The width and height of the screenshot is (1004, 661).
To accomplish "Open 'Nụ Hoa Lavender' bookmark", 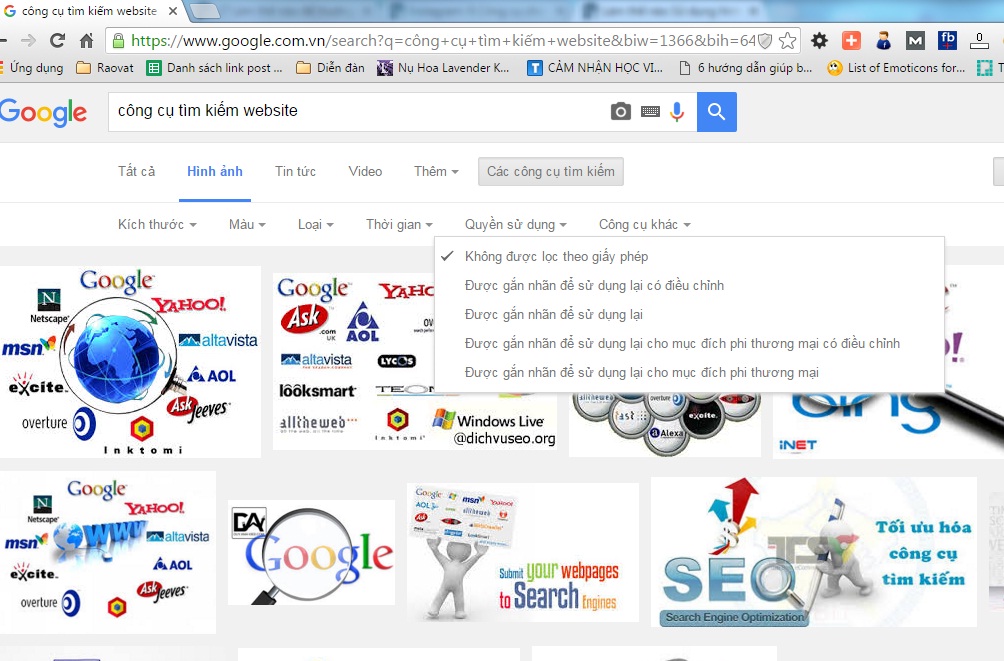I will point(443,68).
